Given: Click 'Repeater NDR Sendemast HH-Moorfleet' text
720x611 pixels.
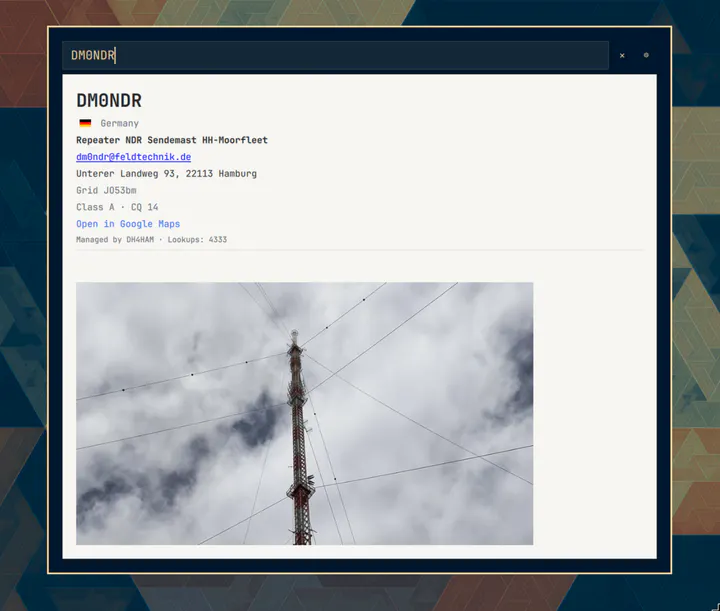Looking at the screenshot, I should point(172,140).
